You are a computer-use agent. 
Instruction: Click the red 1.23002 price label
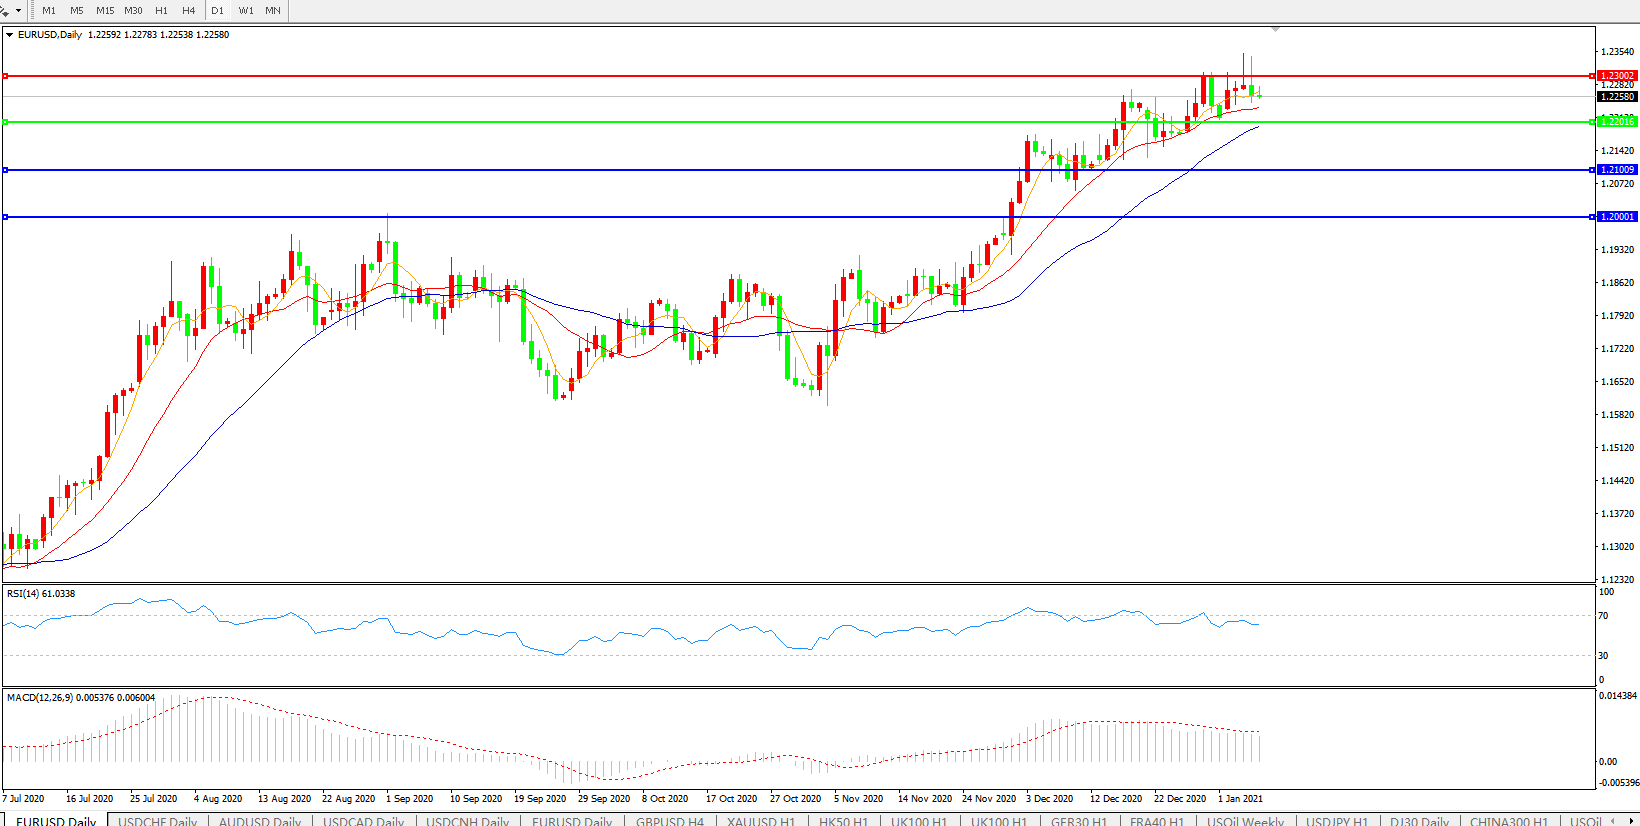[1617, 76]
